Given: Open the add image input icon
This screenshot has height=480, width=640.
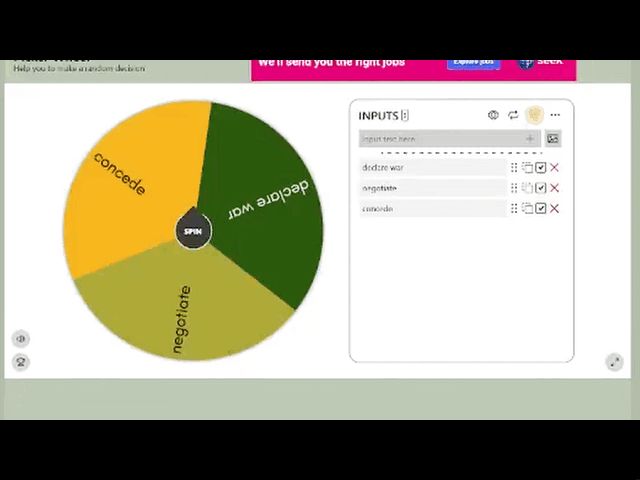Looking at the screenshot, I should coord(553,139).
